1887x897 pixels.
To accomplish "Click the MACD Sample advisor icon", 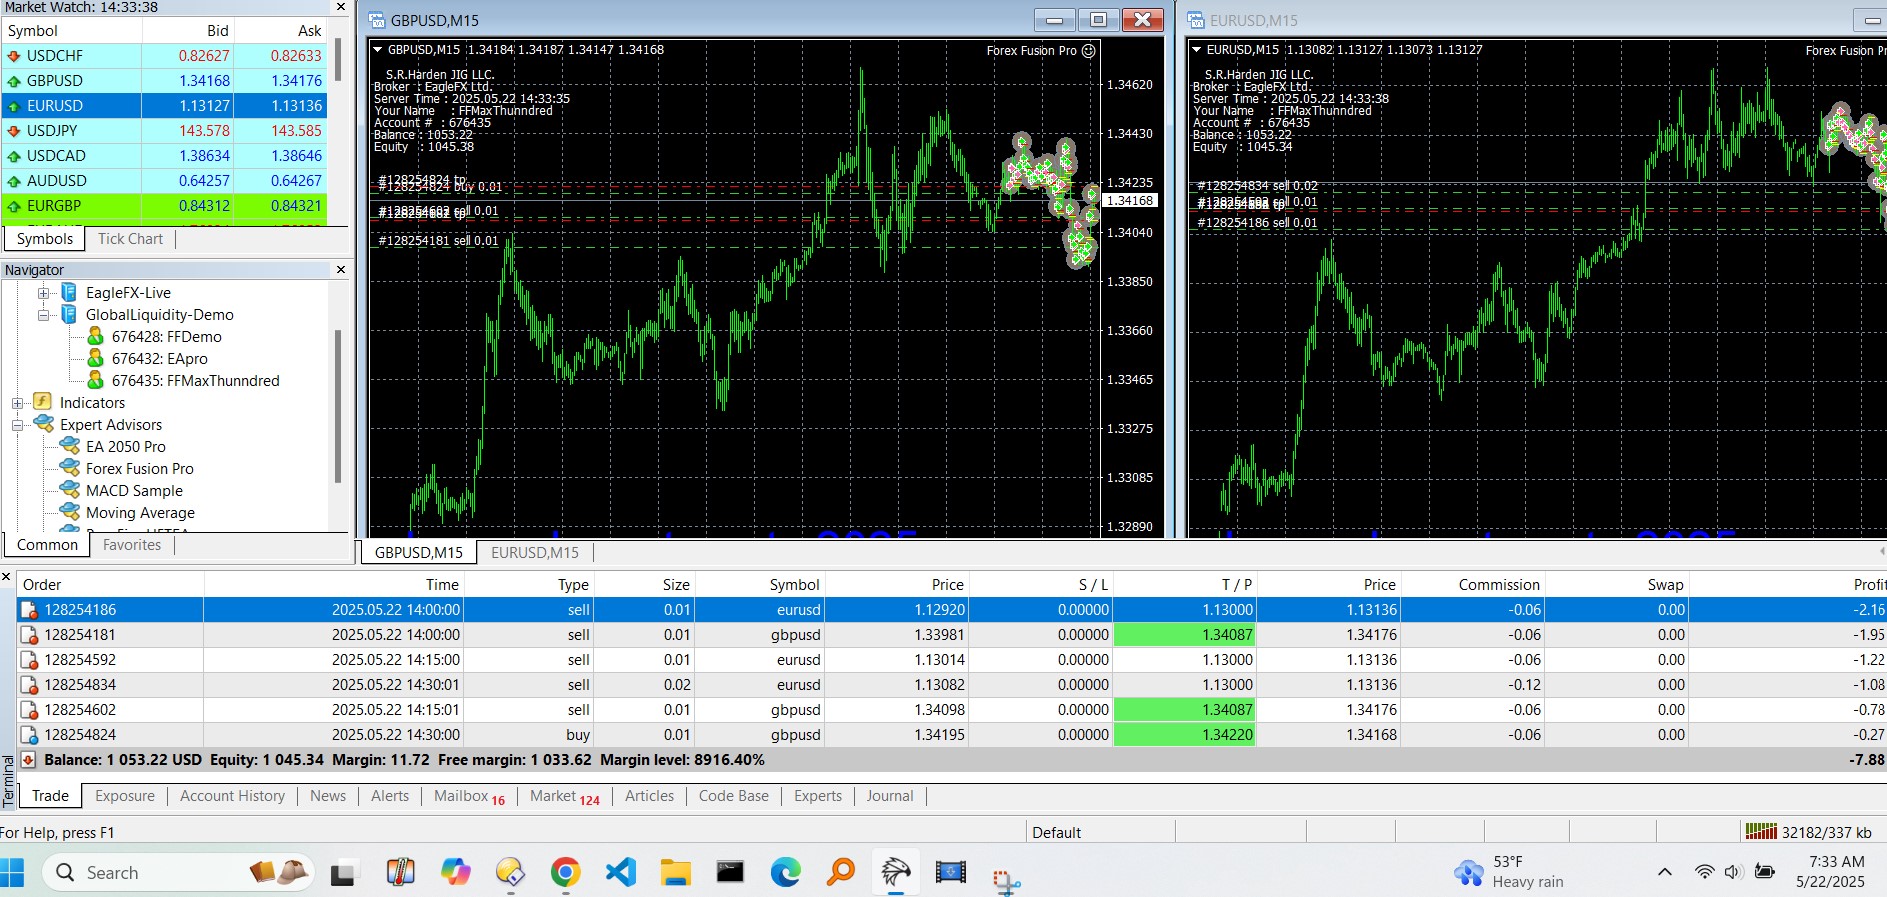I will (70, 490).
